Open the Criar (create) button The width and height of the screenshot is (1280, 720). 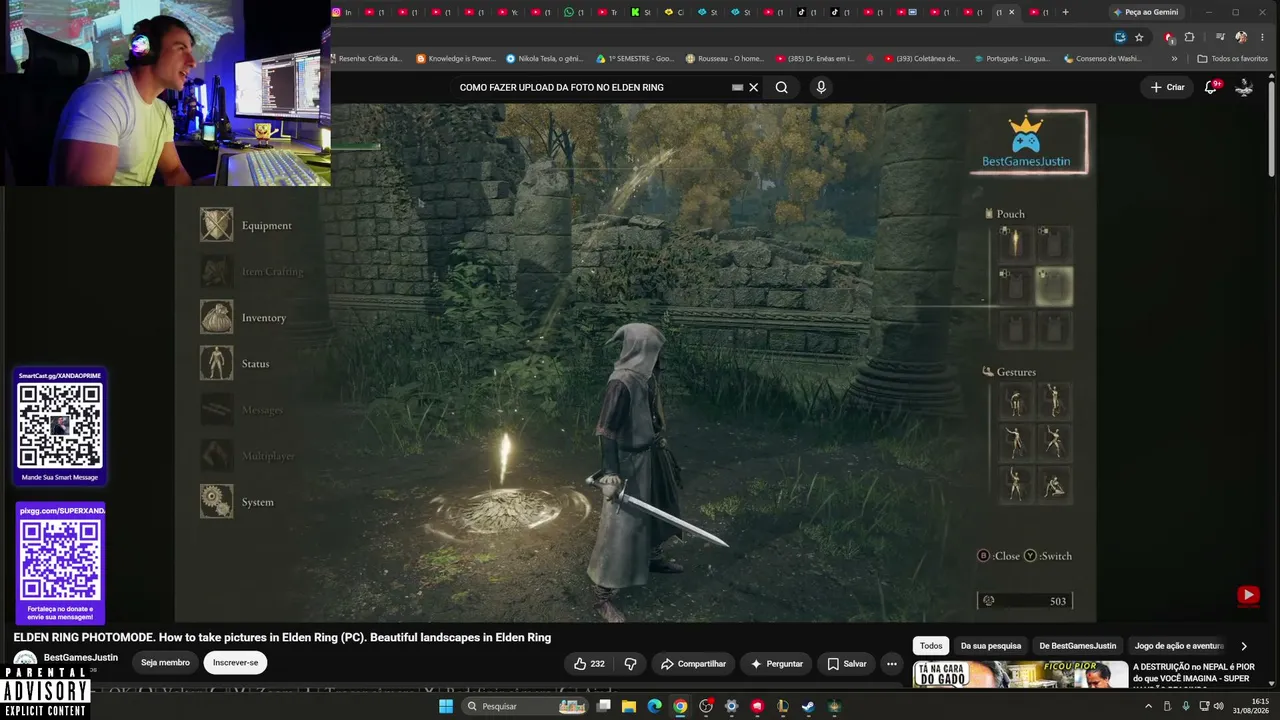[x=1167, y=87]
